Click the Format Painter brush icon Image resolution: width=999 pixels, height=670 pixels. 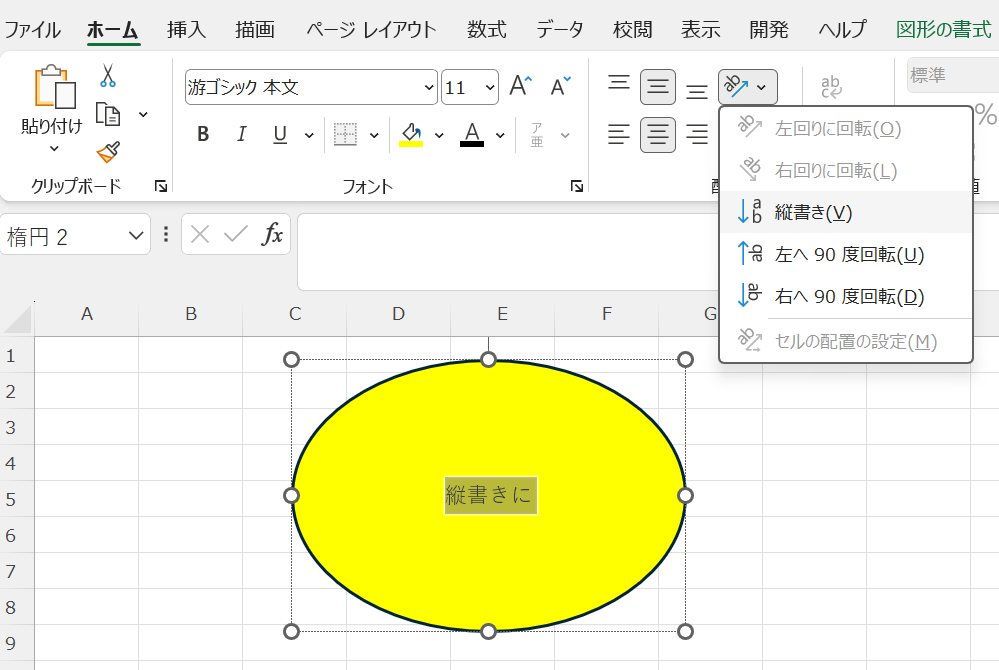(x=108, y=153)
